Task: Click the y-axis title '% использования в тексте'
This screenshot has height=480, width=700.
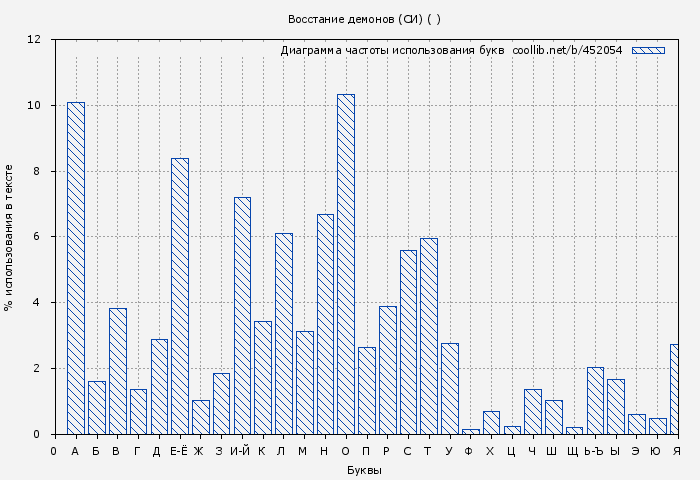Action: 9,237
